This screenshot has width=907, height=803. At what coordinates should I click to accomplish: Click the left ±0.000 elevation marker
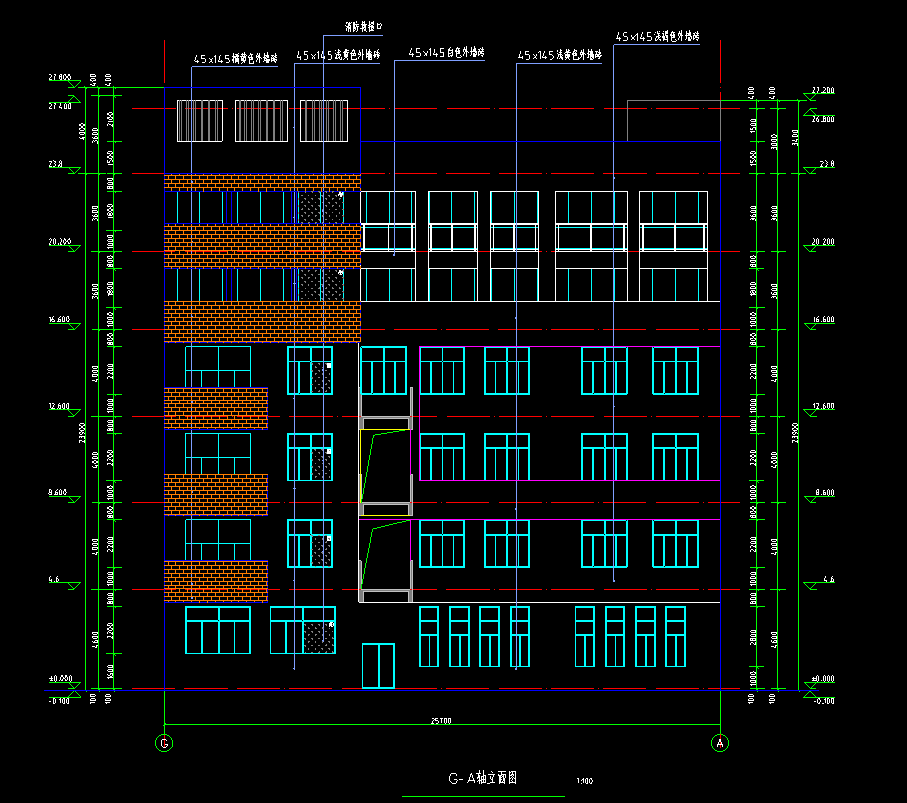(x=59, y=679)
